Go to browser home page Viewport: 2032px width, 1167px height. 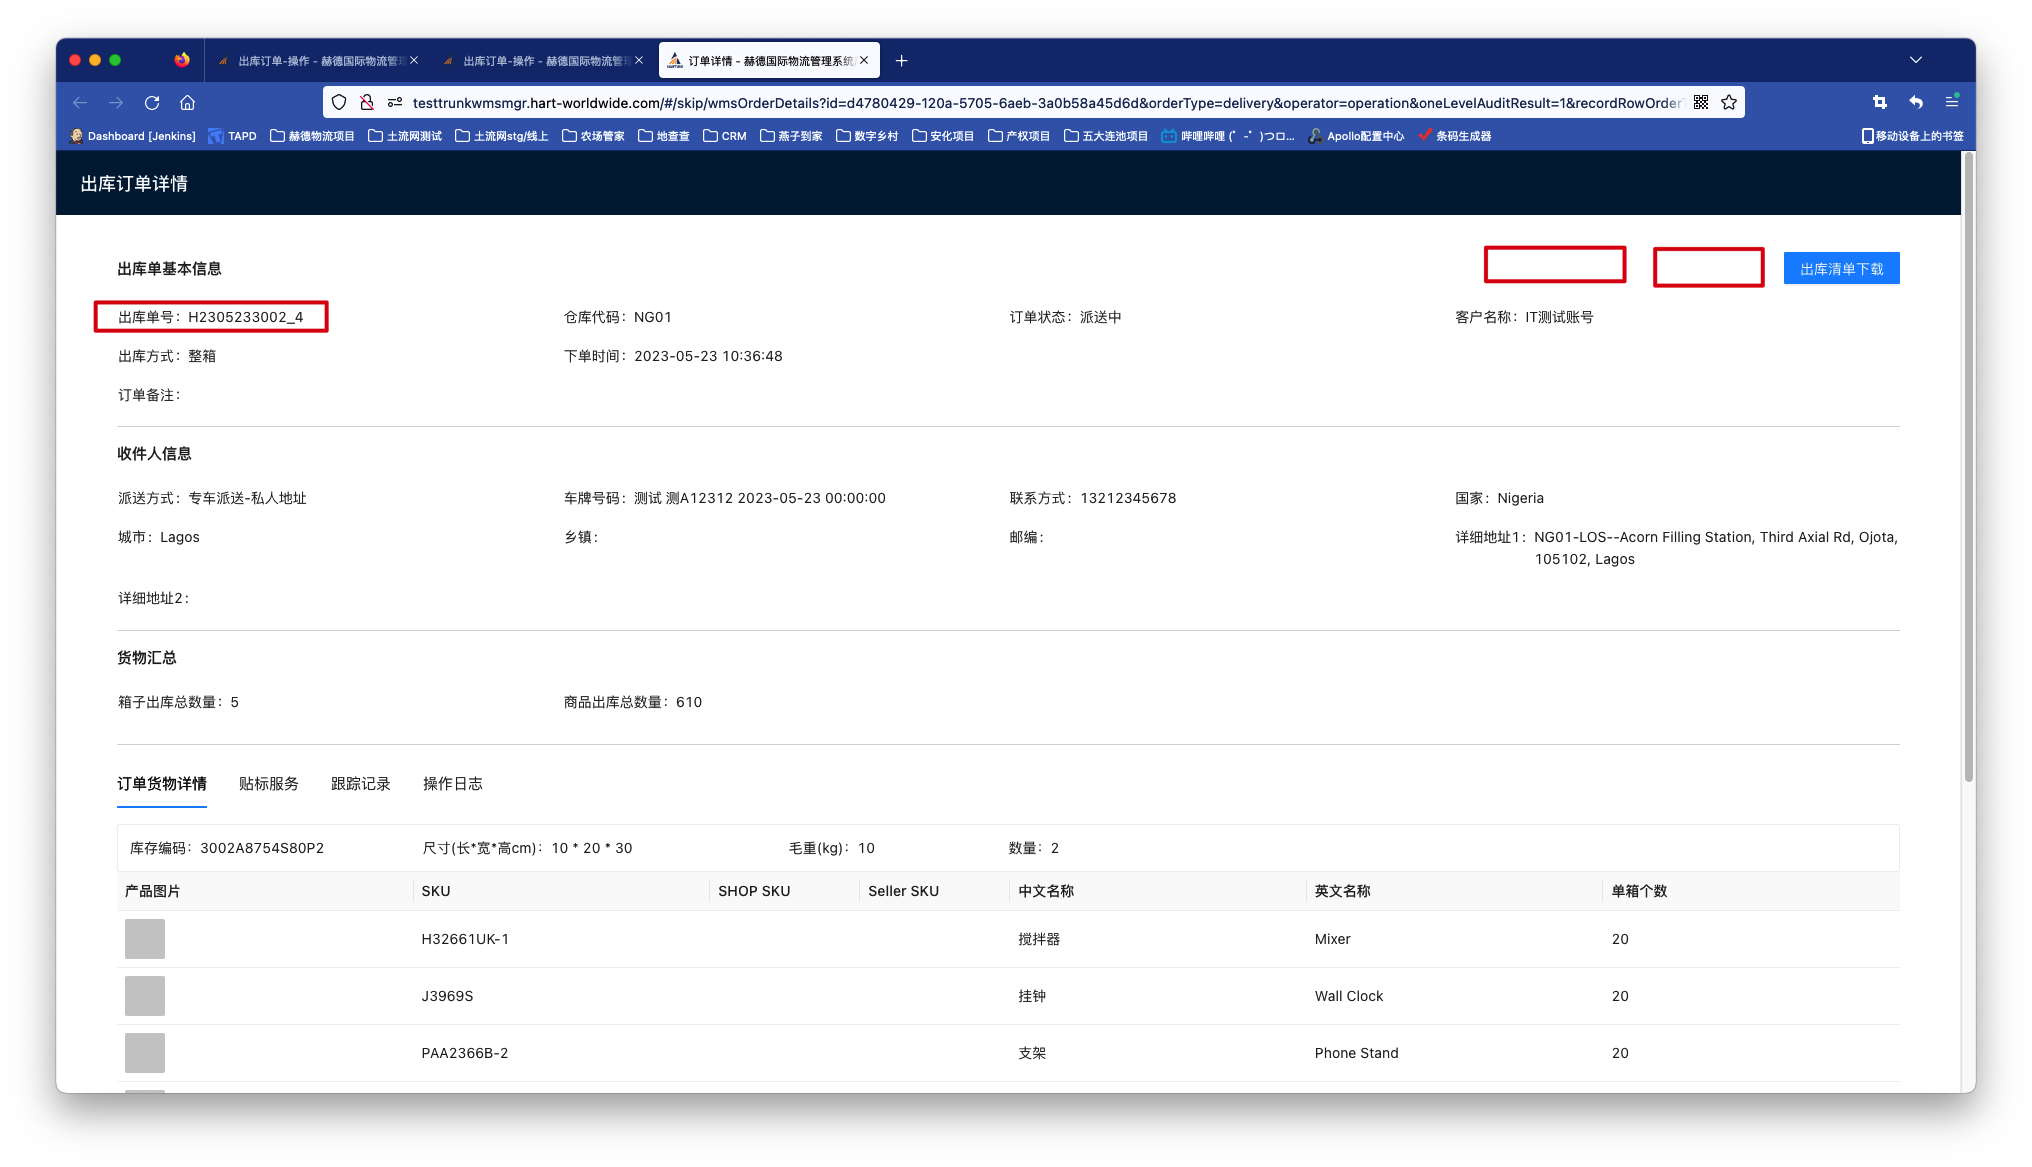pyautogui.click(x=187, y=103)
